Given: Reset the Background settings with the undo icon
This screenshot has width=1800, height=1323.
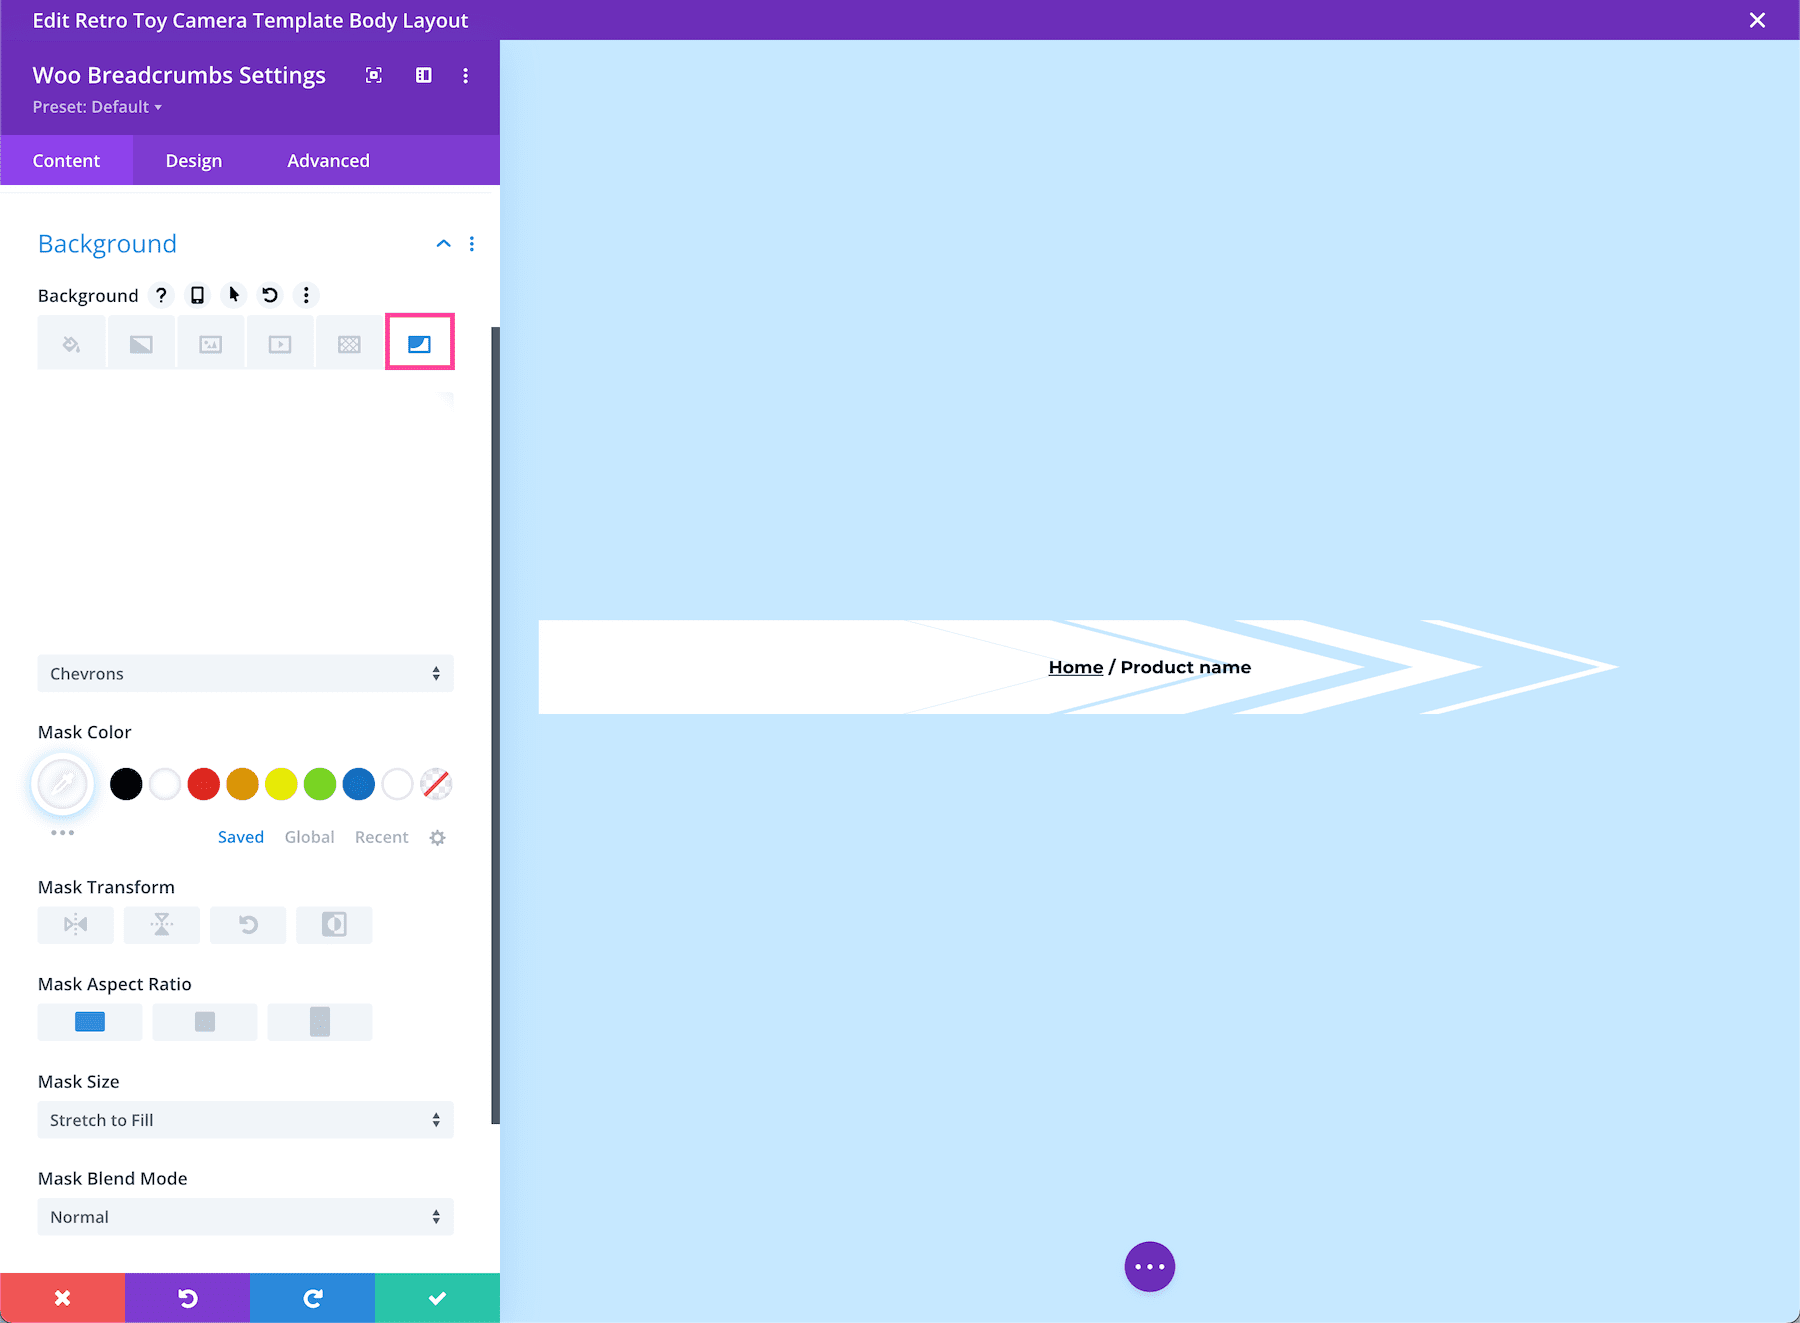Looking at the screenshot, I should tap(269, 295).
